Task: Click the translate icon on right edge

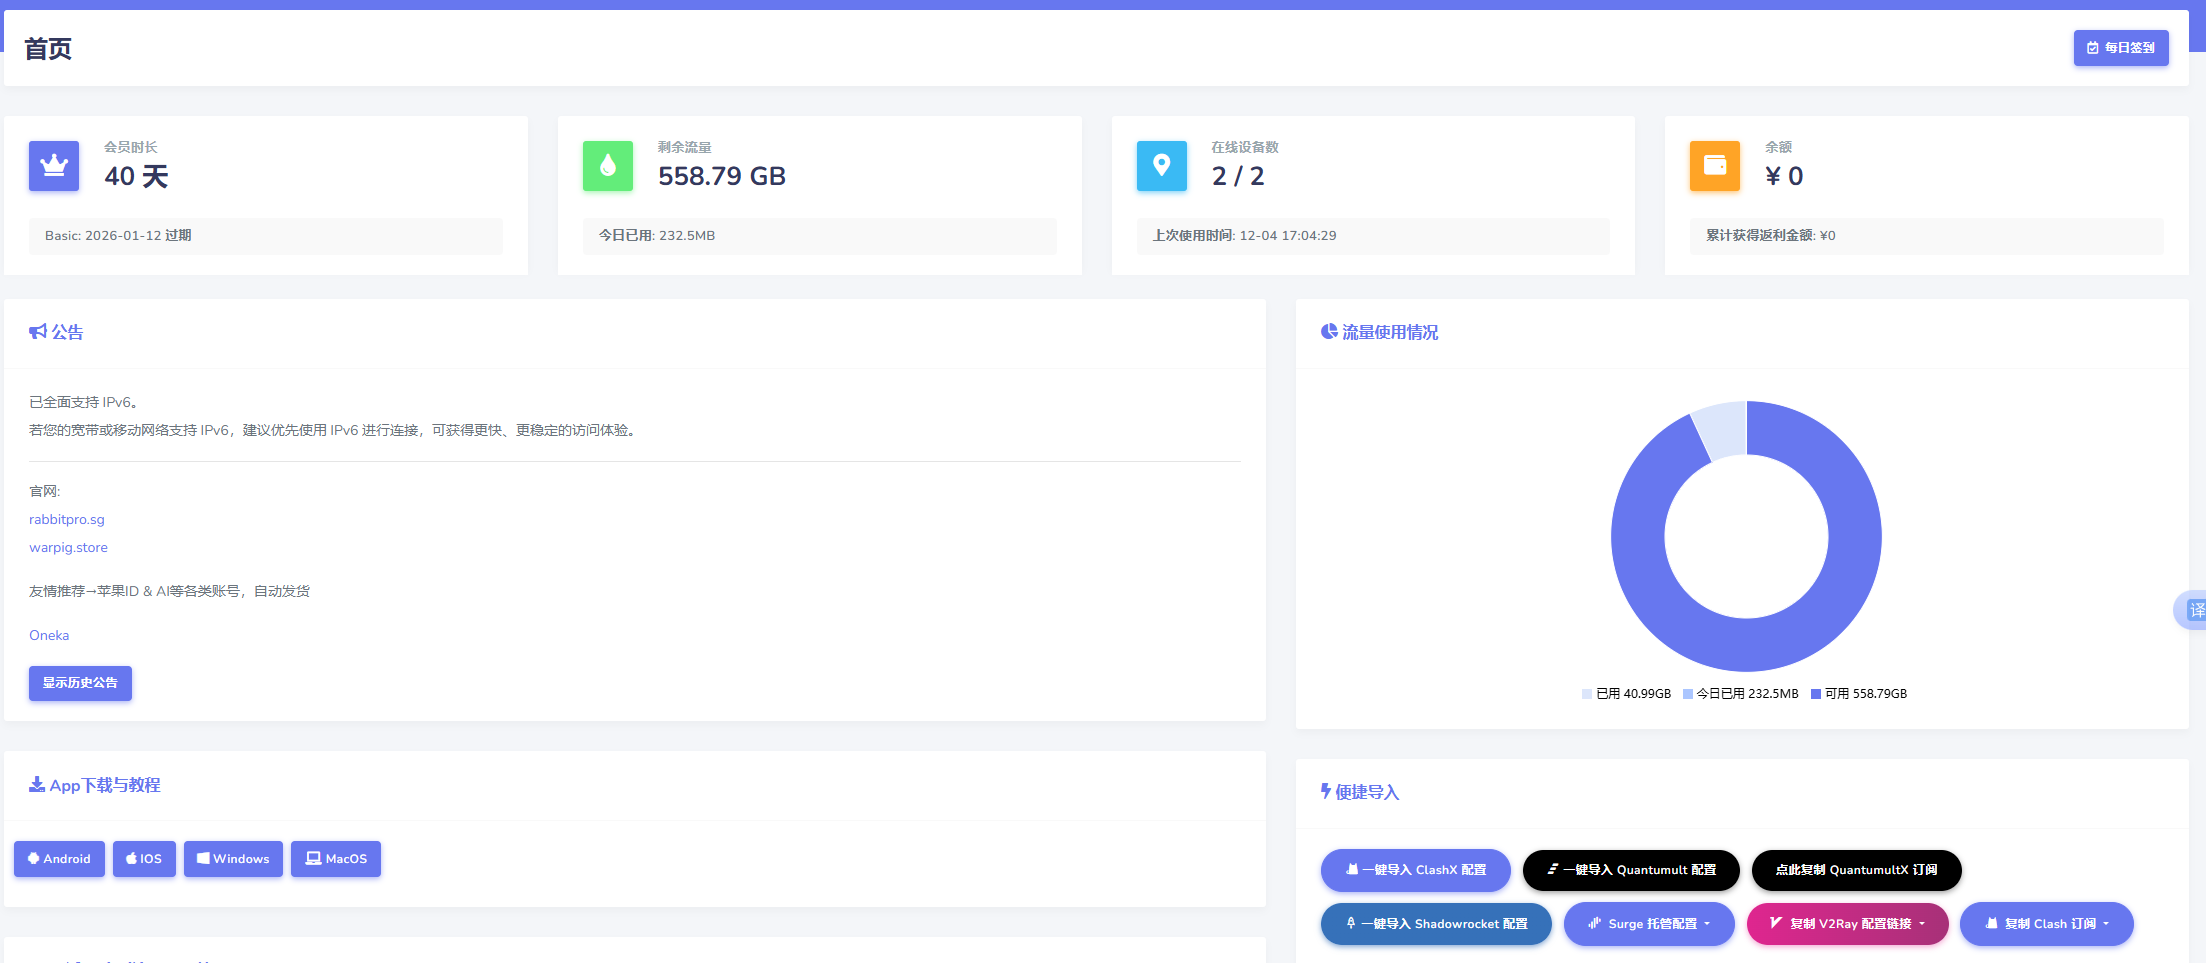Action: point(2194,610)
